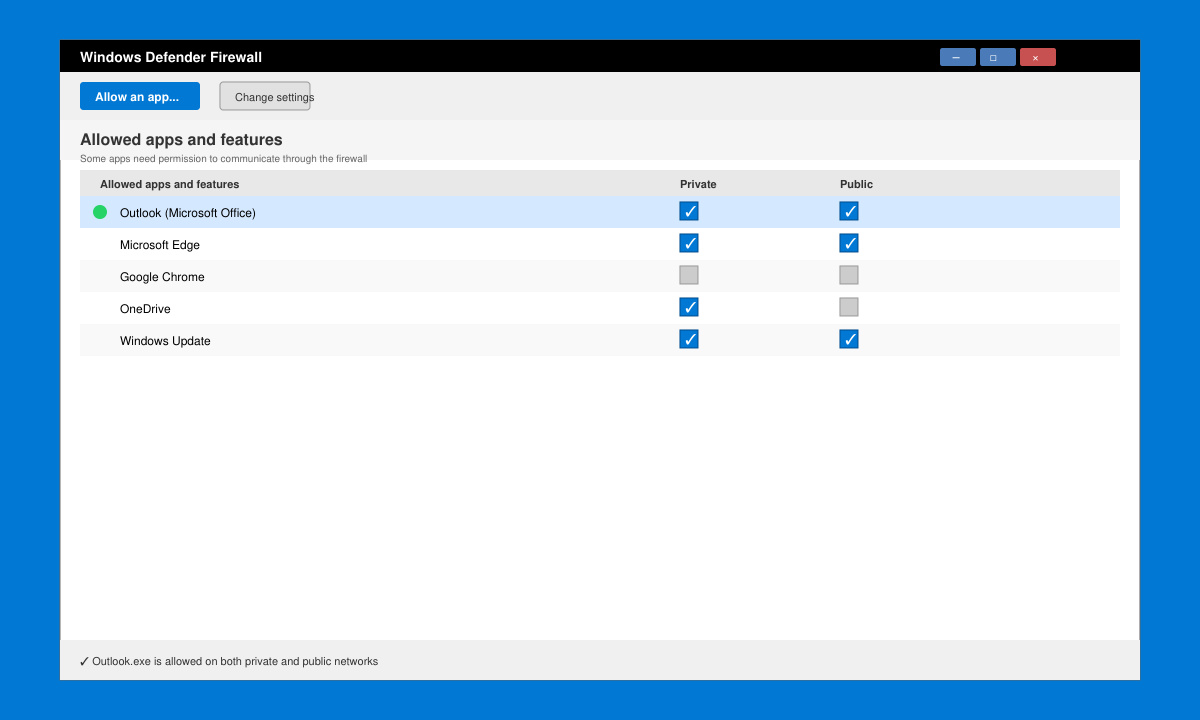
Task: Click the Private column header
Action: point(698,184)
